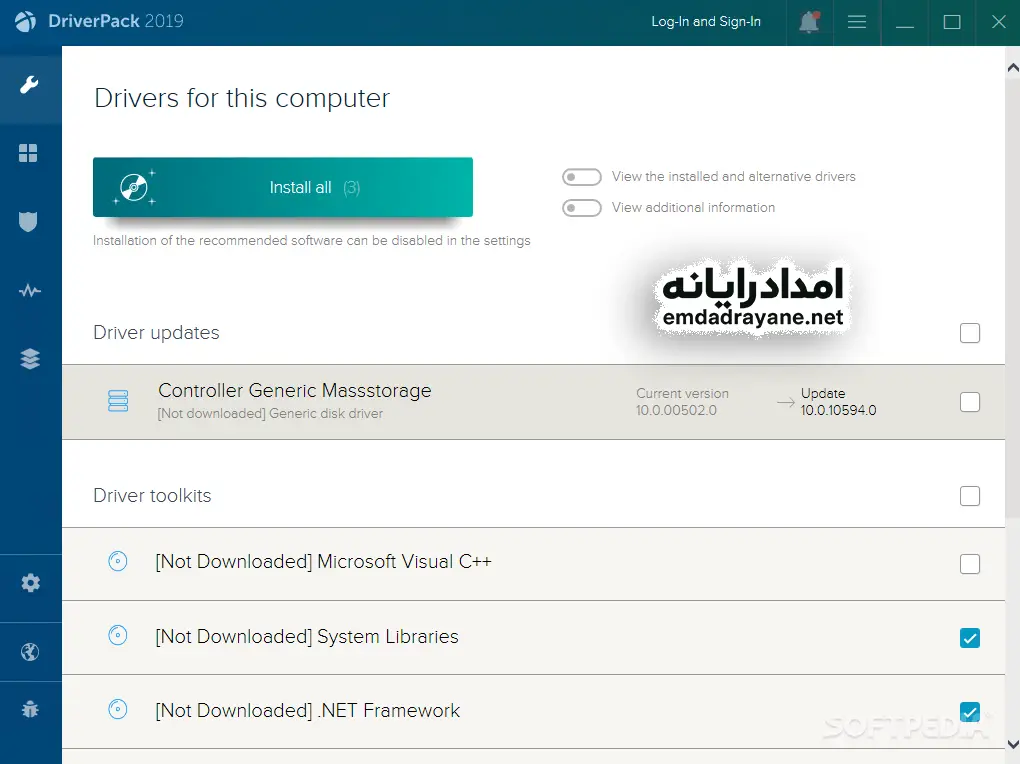Click the scrollbar down arrow
Viewport: 1020px width, 764px height.
pyautogui.click(x=1012, y=744)
